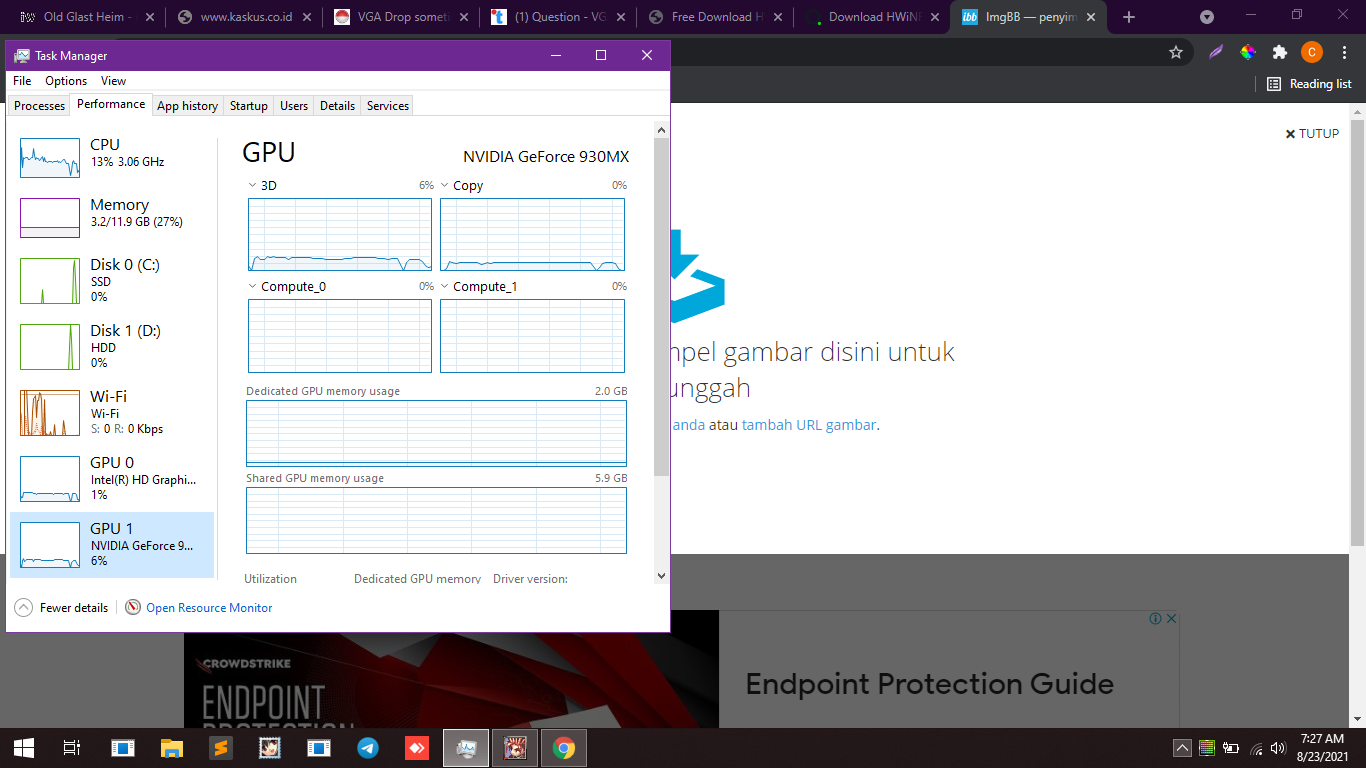The image size is (1366, 768).
Task: Open the Endpoint Protection Guide ad
Action: 930,684
